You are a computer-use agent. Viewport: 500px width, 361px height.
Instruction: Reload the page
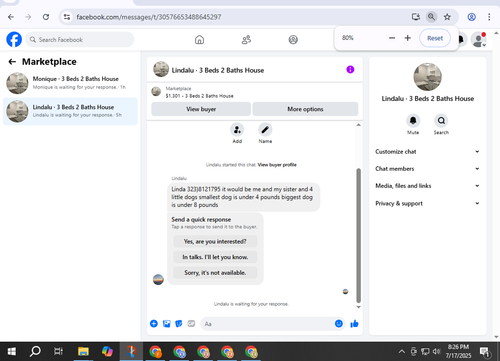click(x=46, y=17)
